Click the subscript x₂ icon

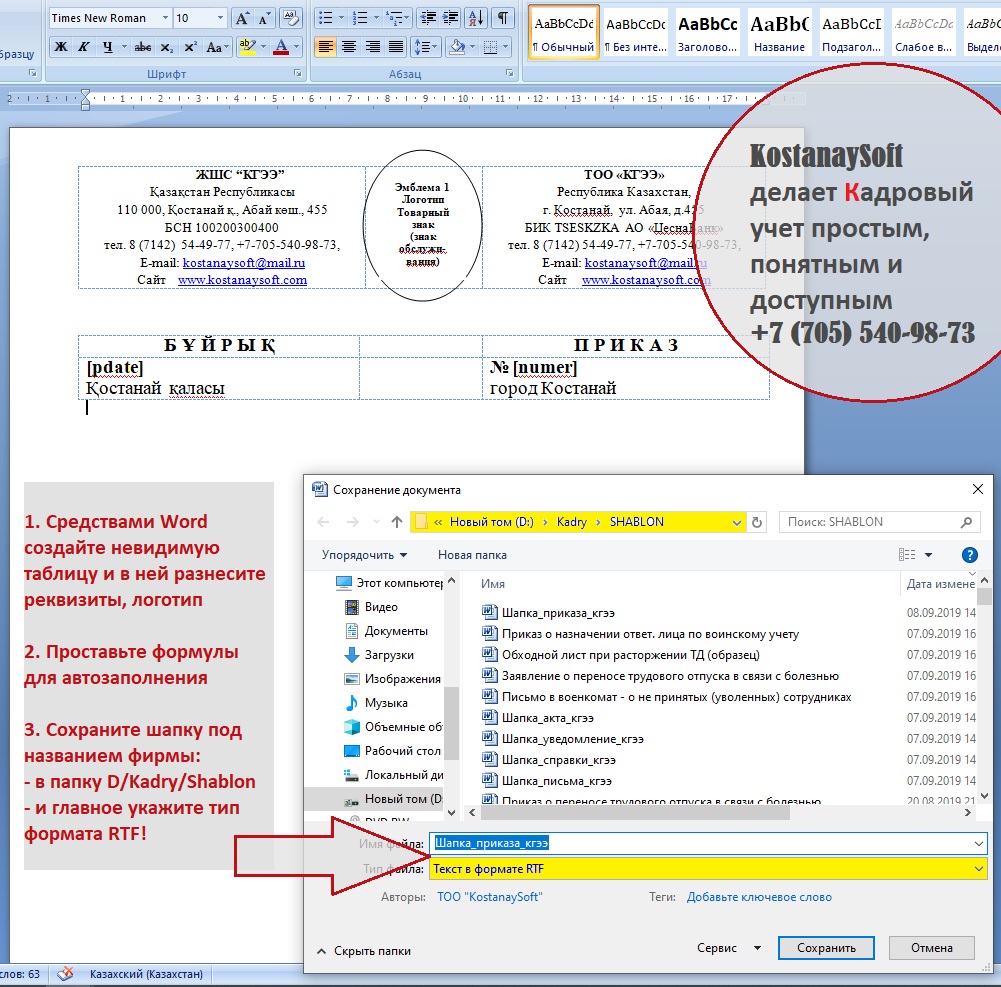[x=167, y=47]
